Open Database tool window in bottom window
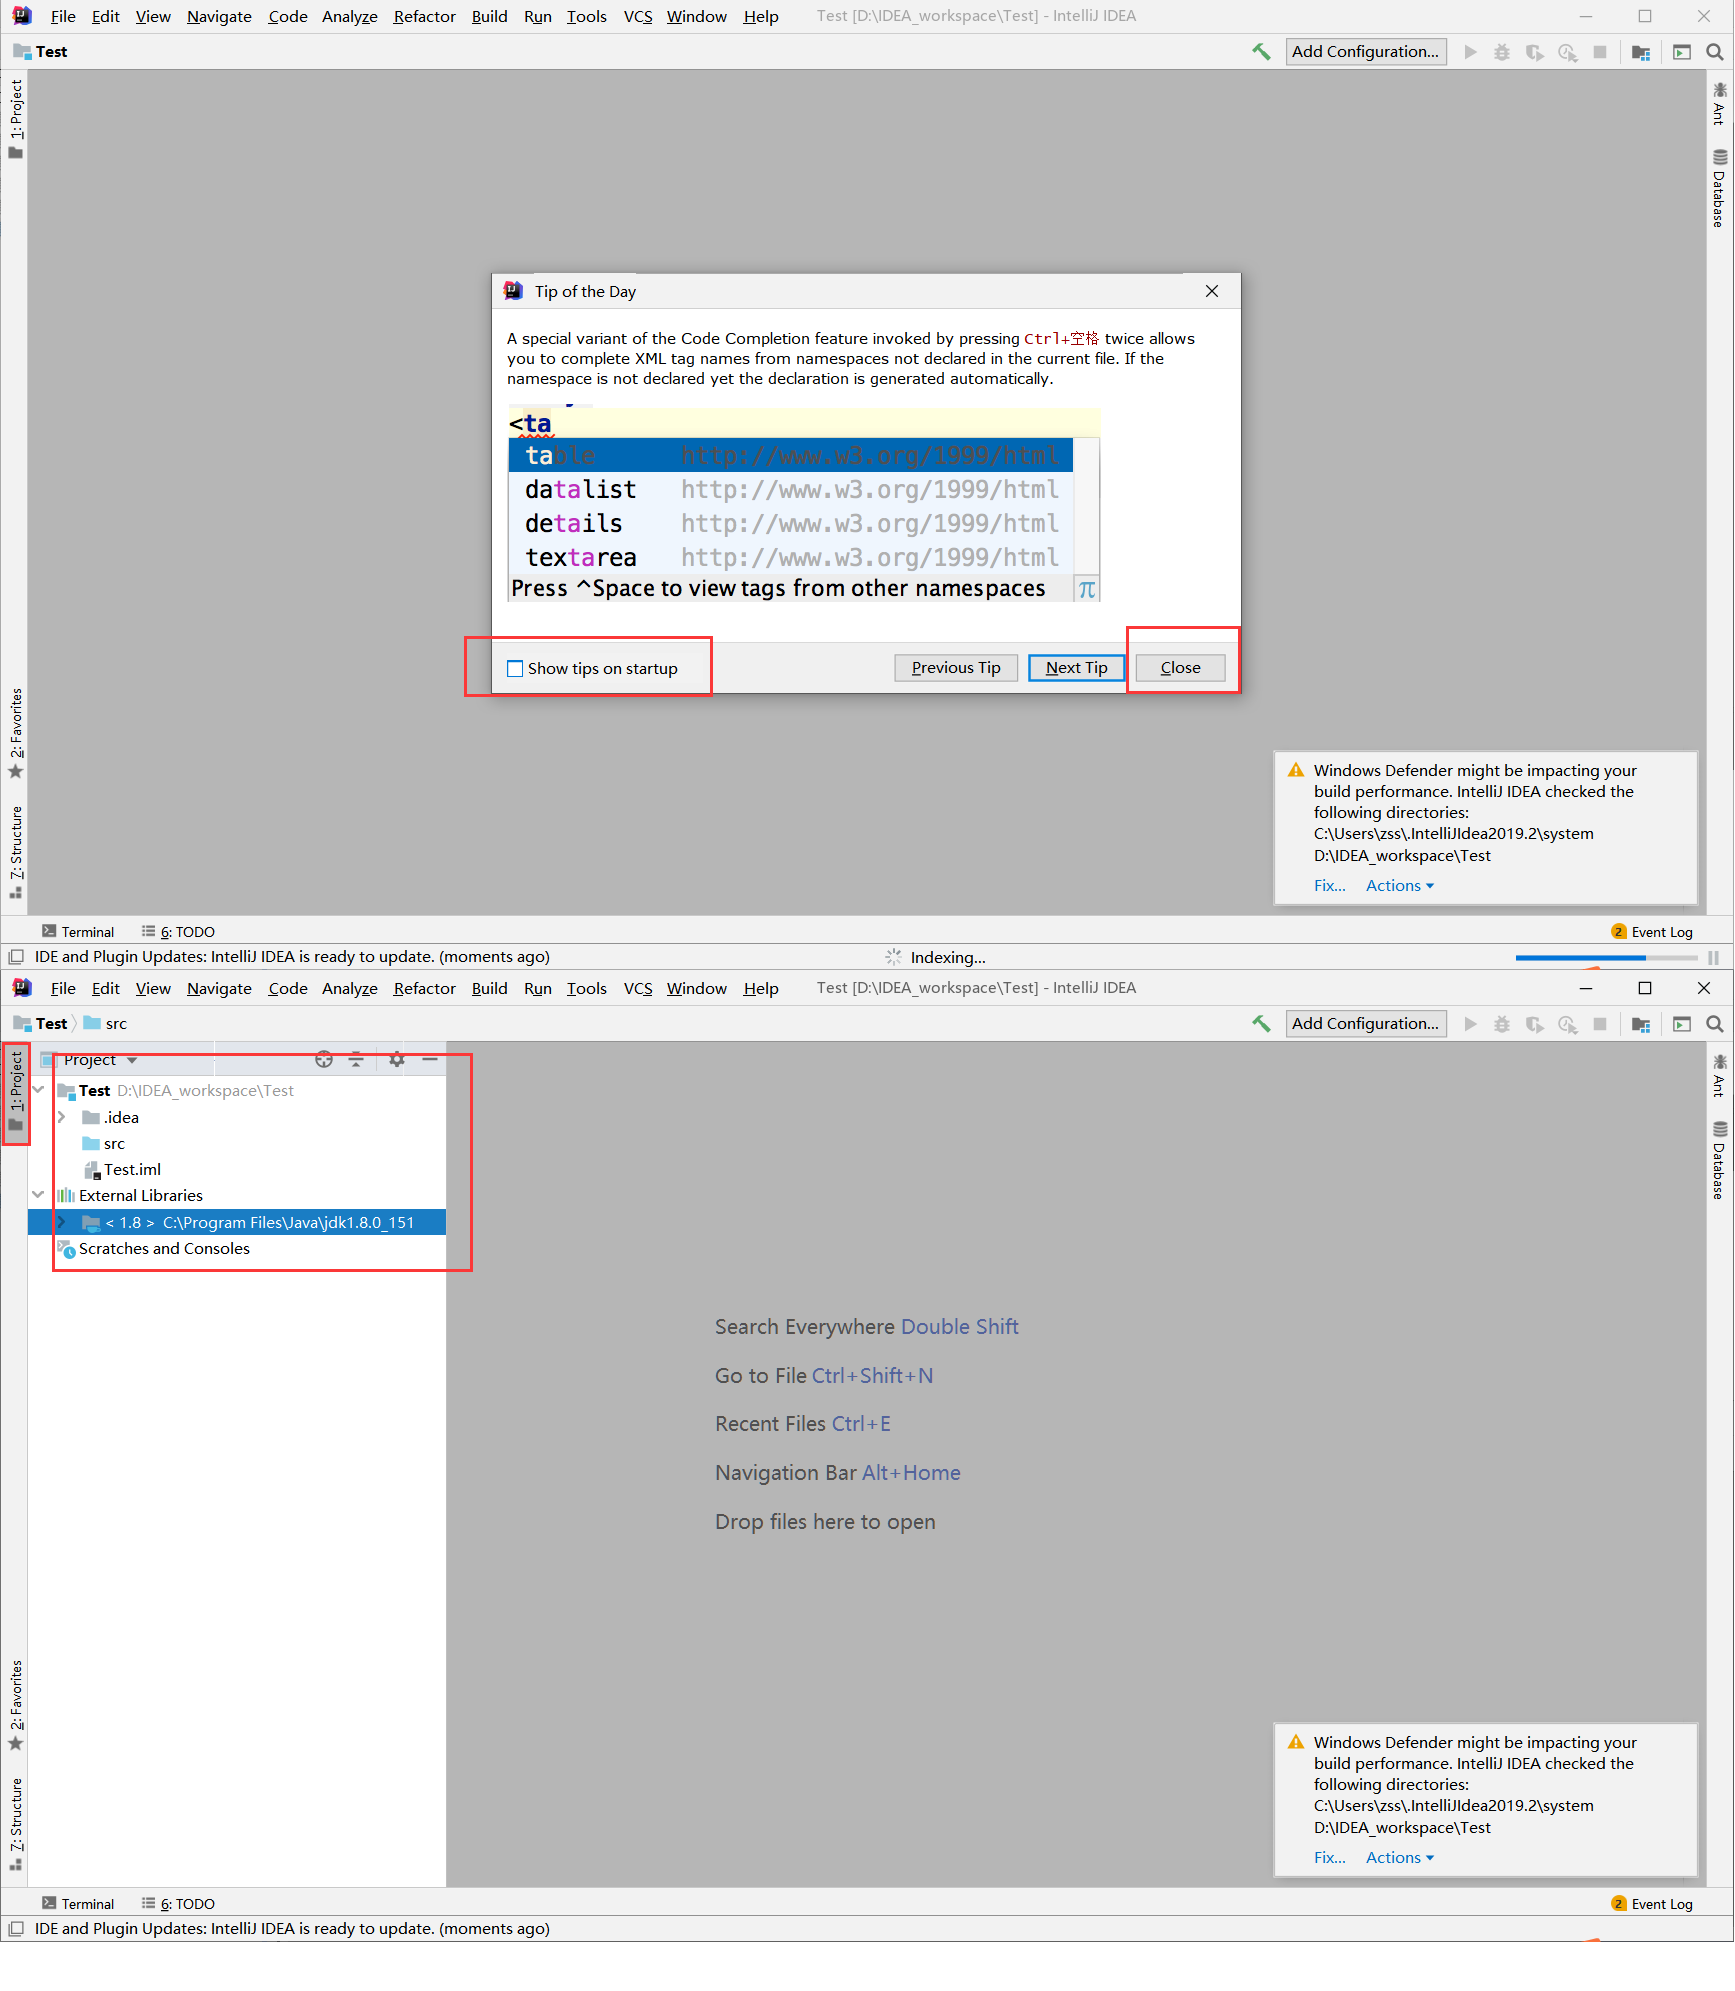Screen dimensions: 1735x1991 (x=1719, y=1161)
